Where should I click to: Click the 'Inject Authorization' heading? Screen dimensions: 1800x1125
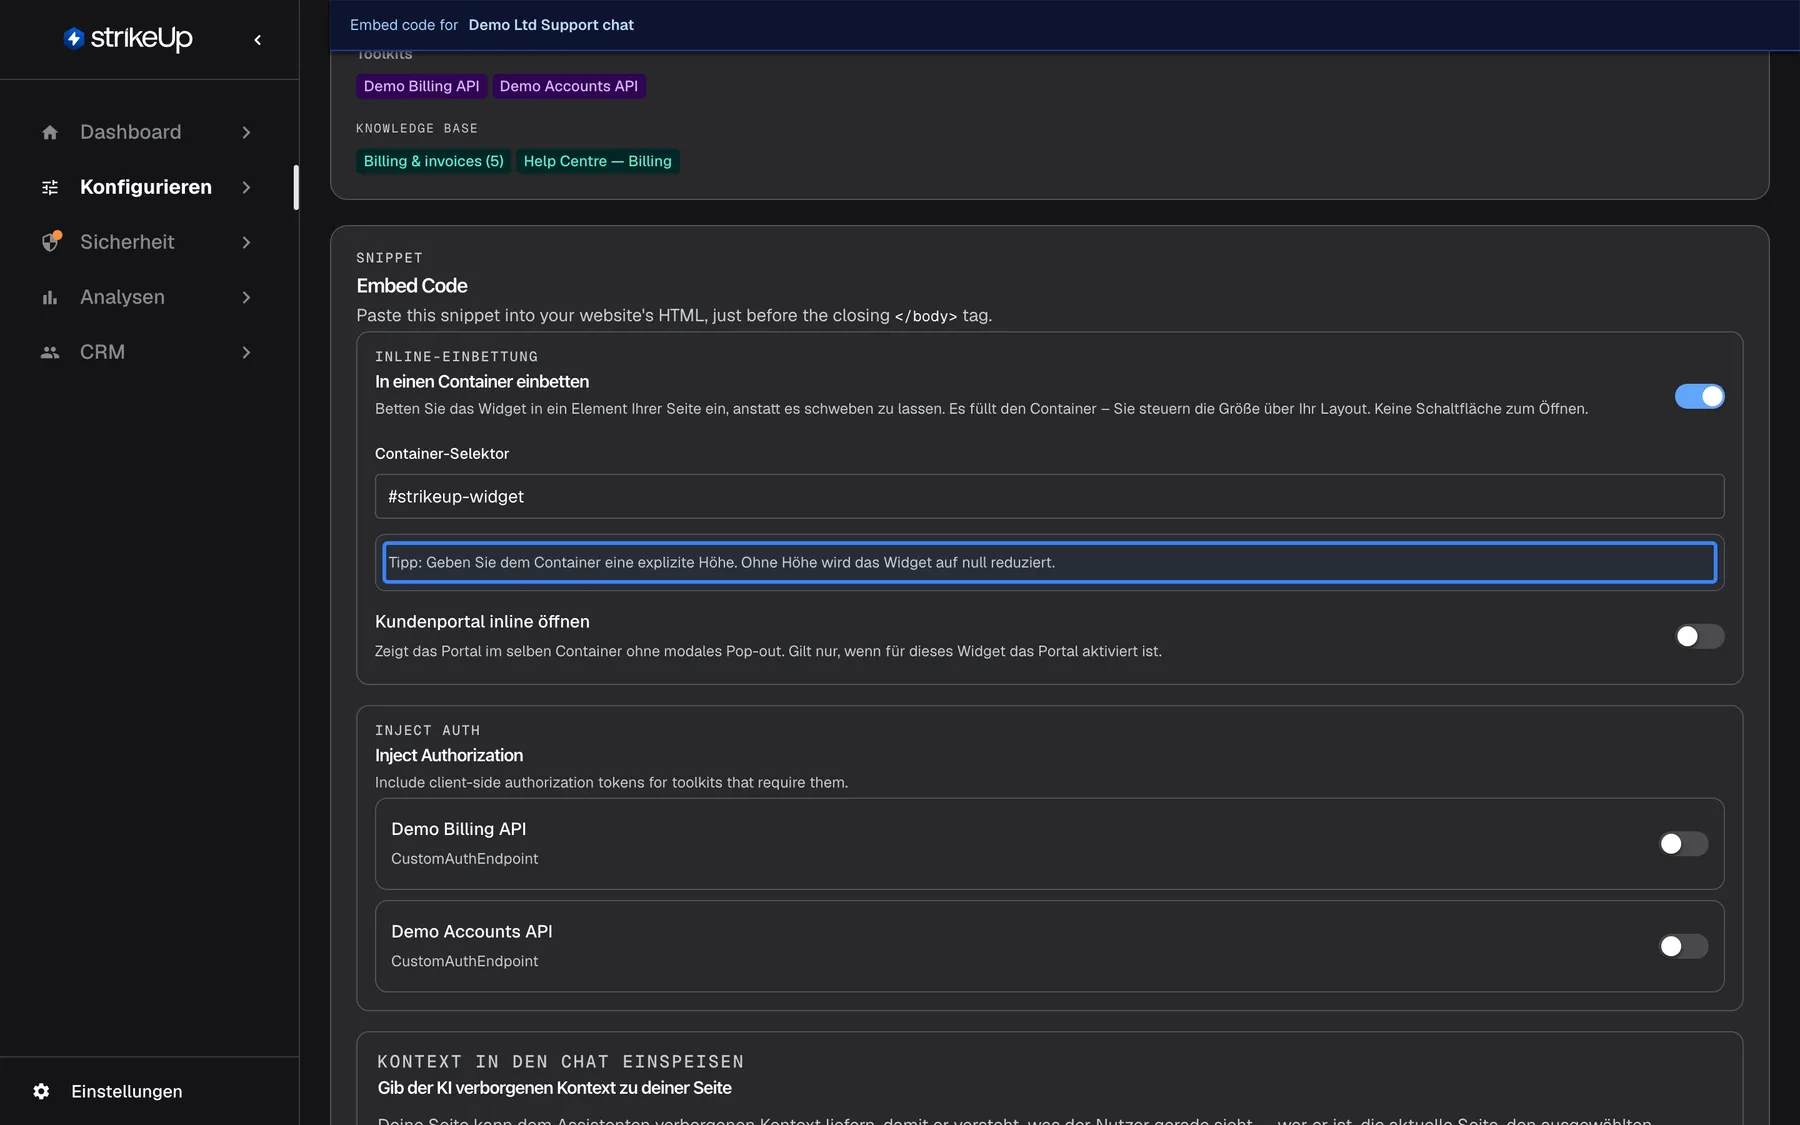pyautogui.click(x=449, y=755)
